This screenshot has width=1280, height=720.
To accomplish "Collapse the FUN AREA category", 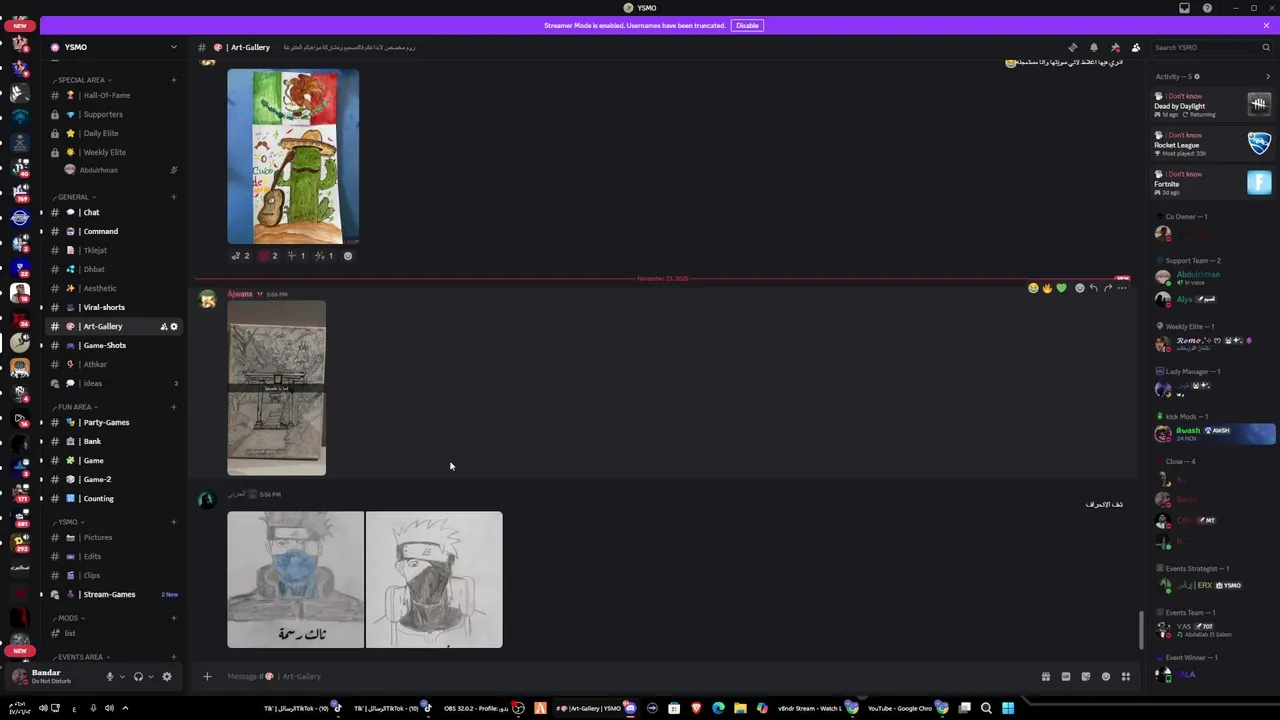I will (x=76, y=407).
